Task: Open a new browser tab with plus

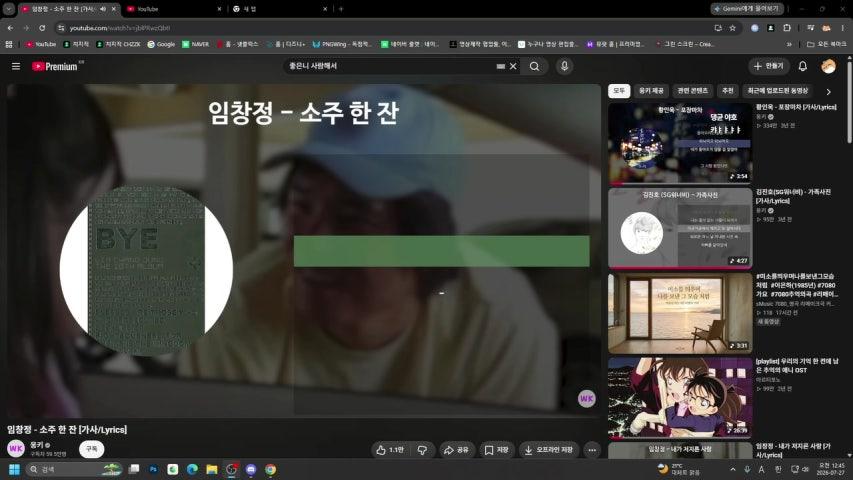Action: pos(341,9)
